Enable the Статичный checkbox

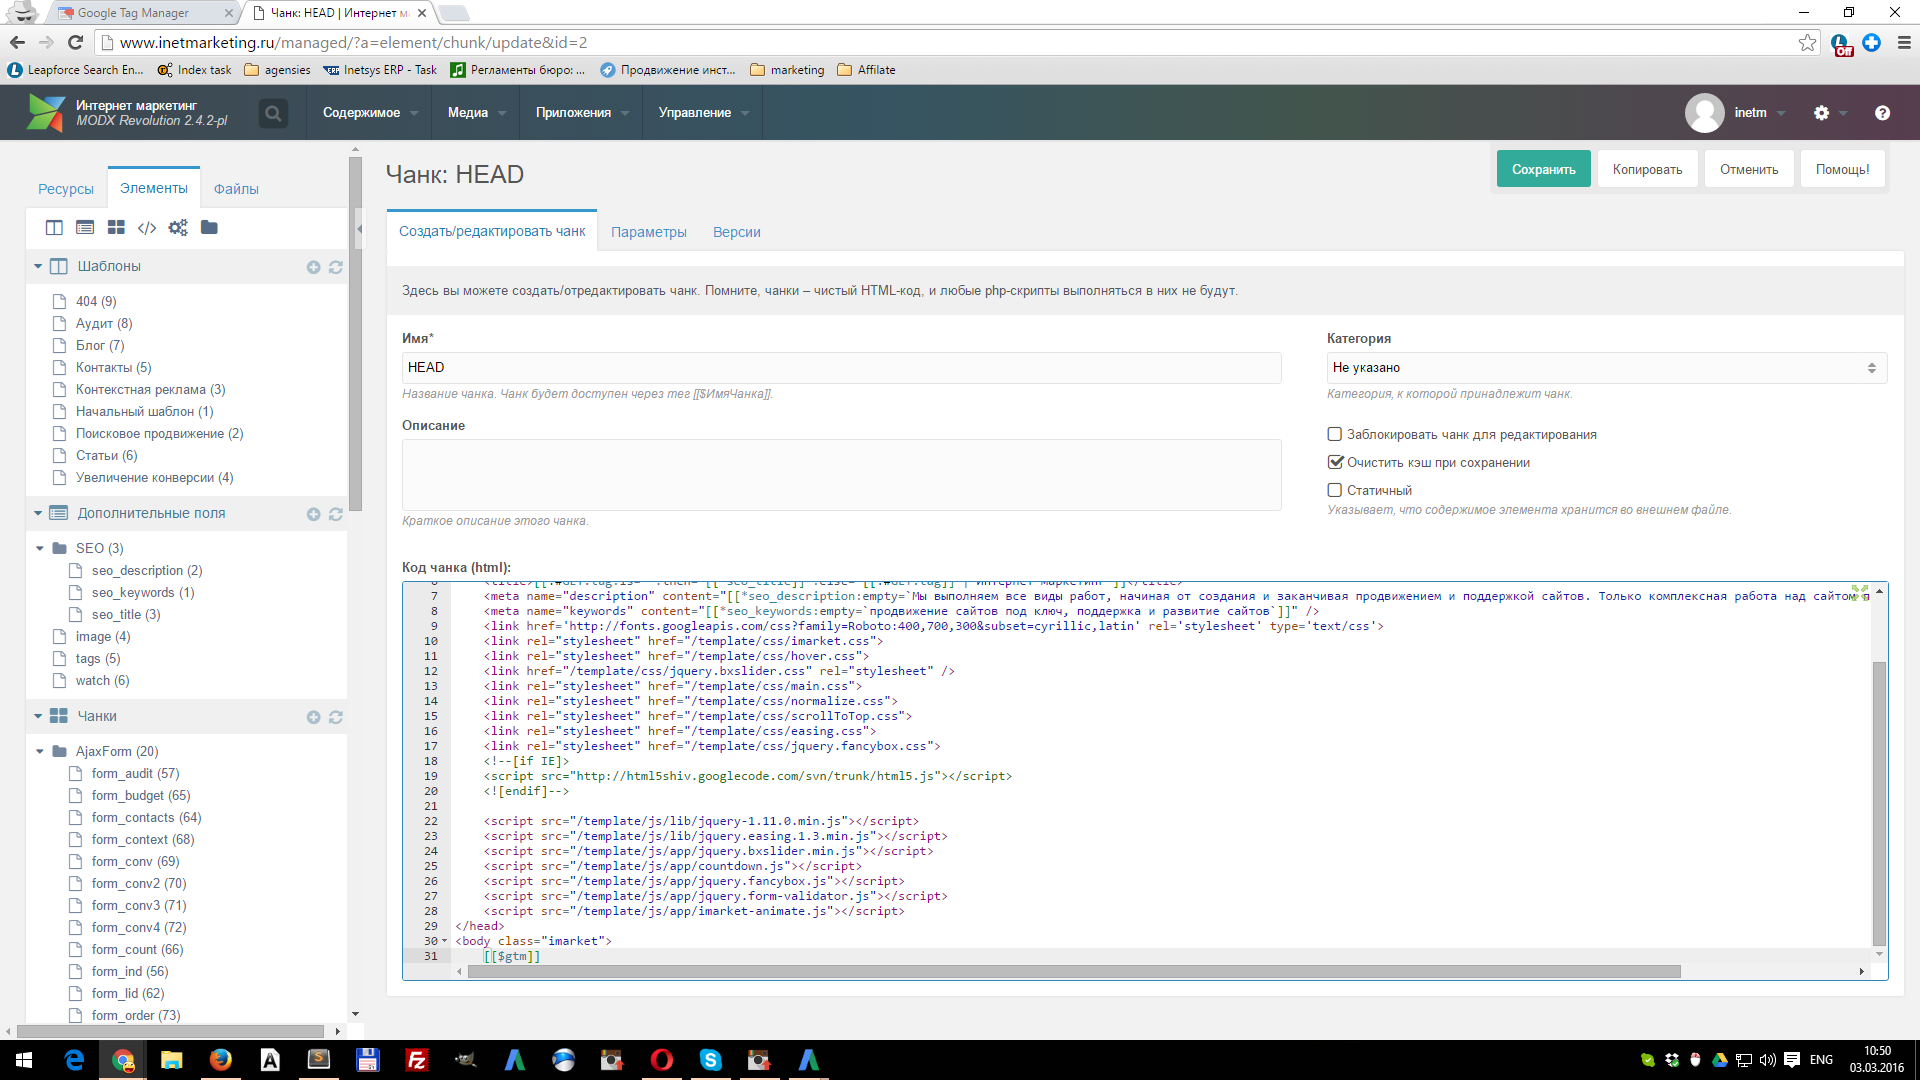tap(1334, 490)
